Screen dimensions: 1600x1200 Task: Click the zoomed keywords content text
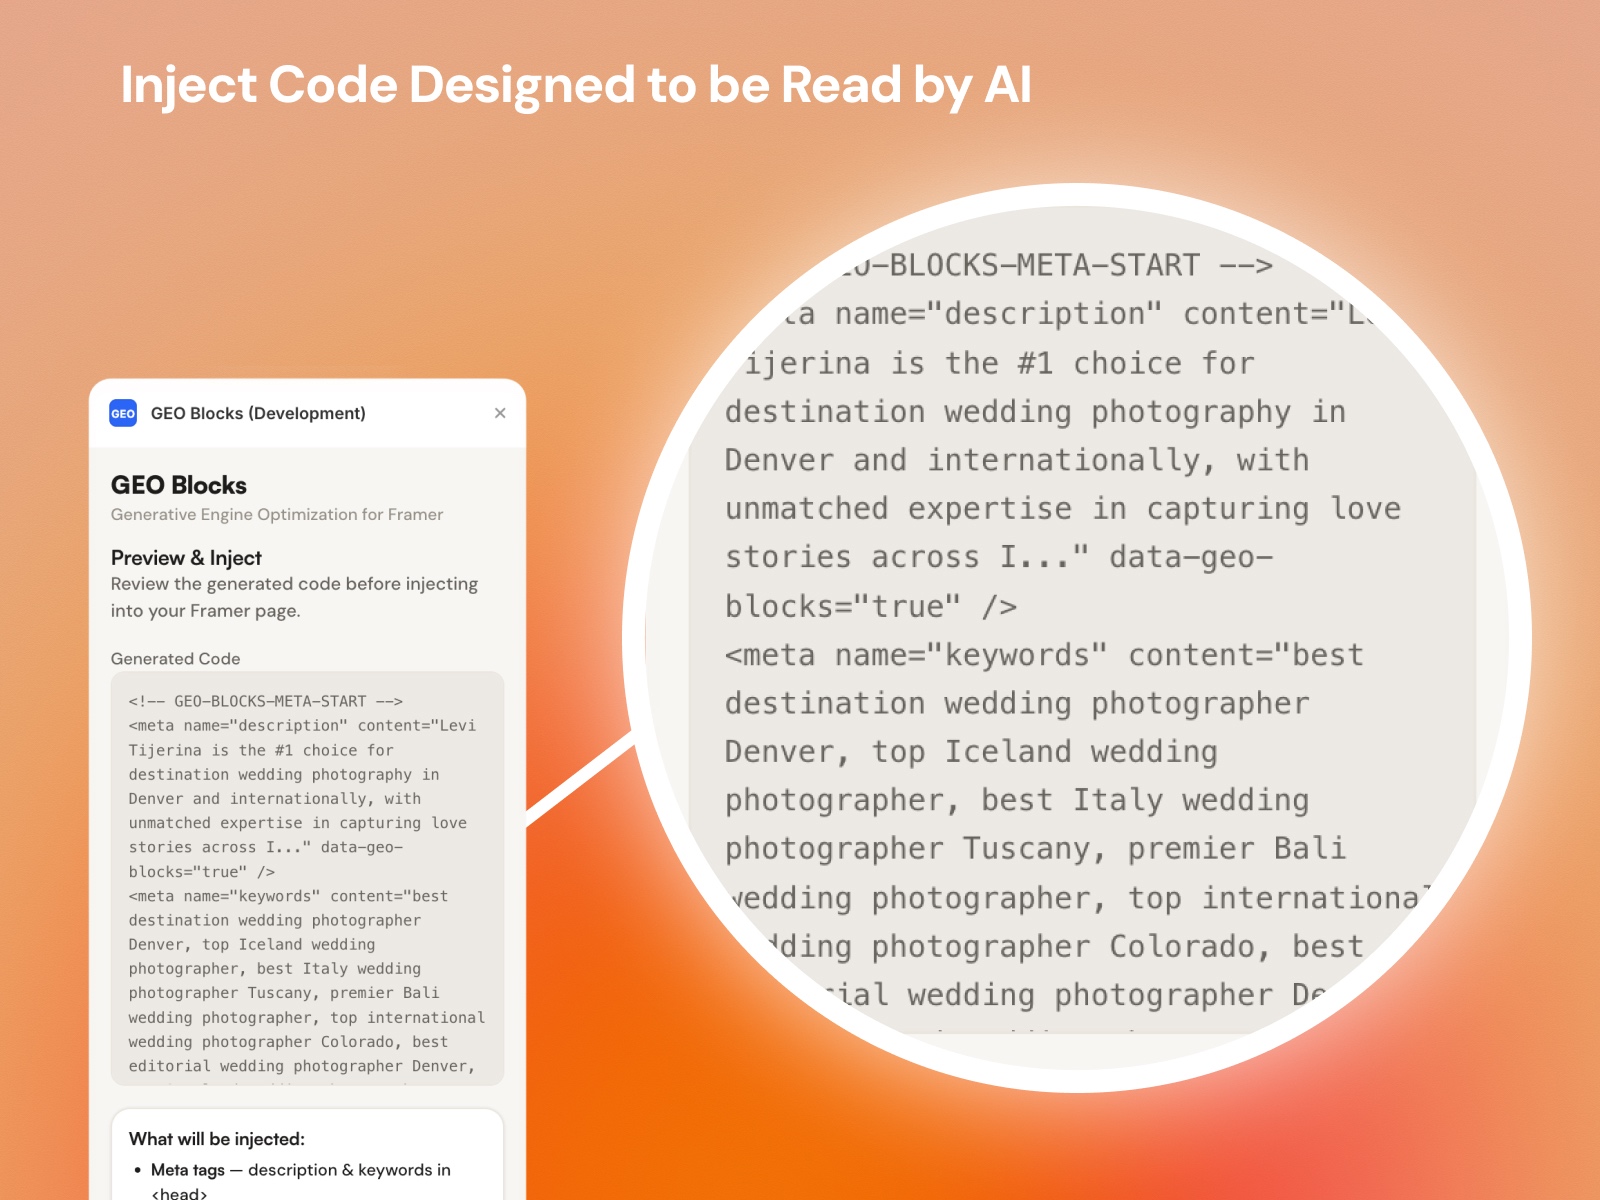[x=1043, y=655]
